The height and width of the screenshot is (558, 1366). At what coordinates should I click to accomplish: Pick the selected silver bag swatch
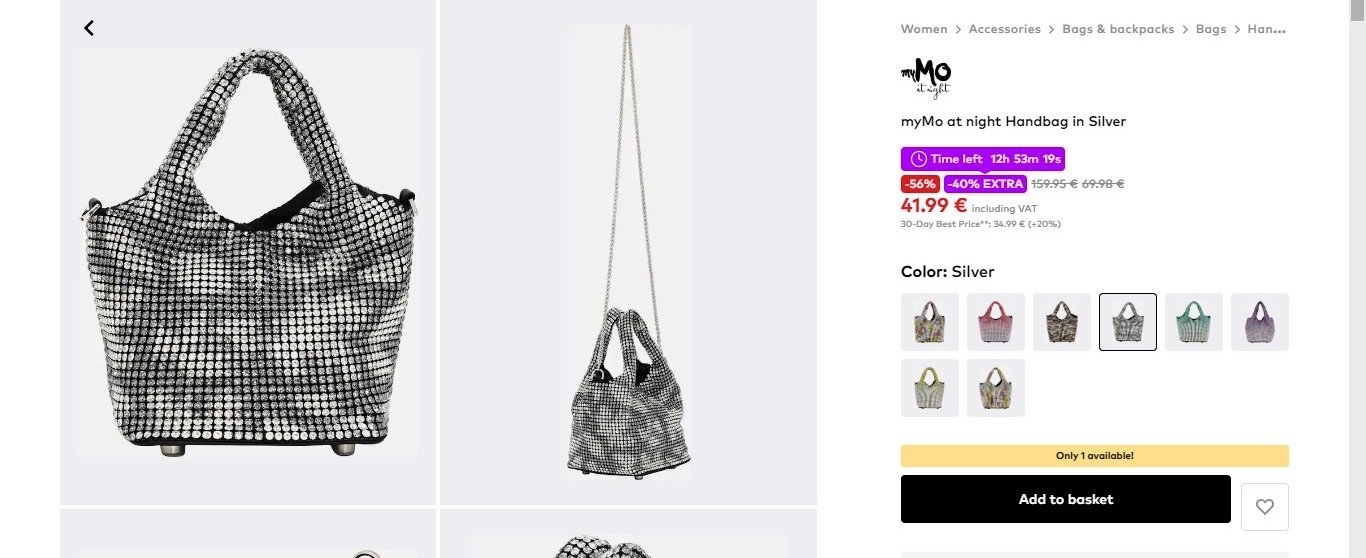coord(1128,322)
